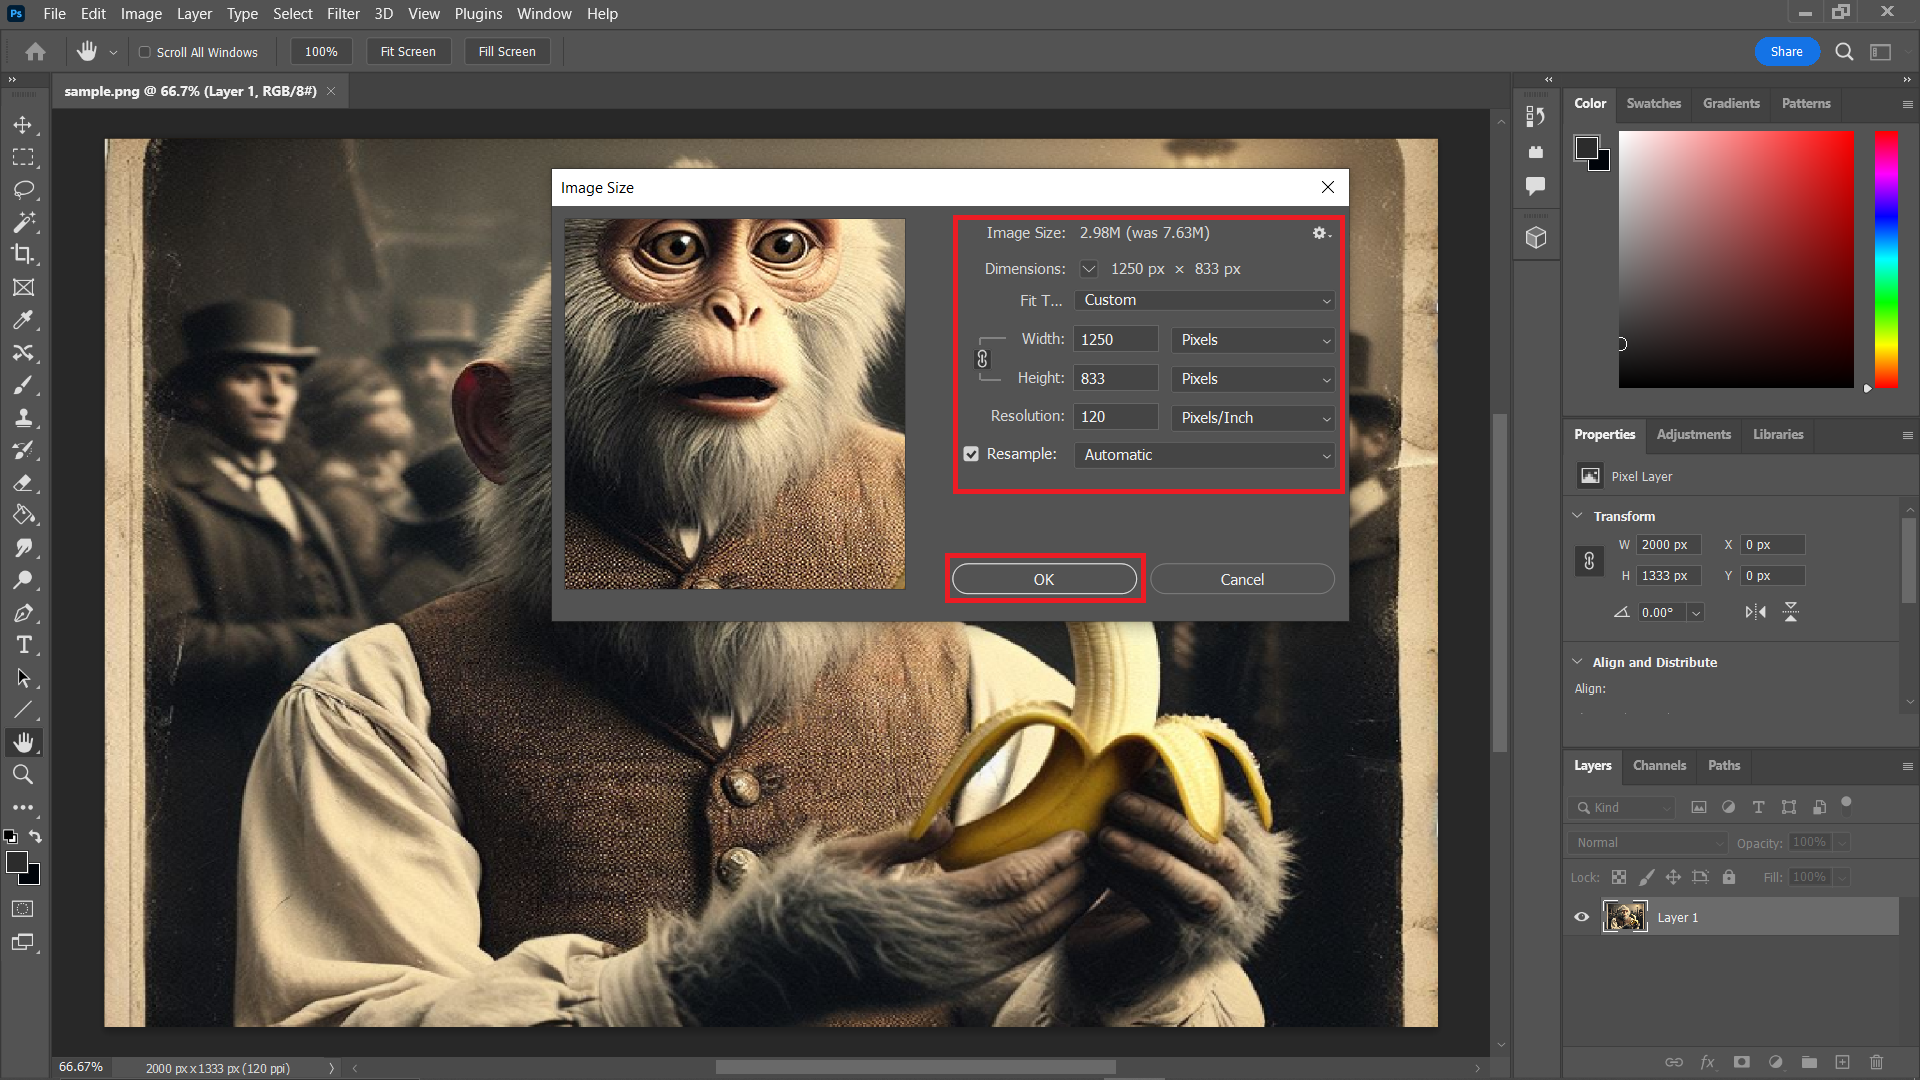The width and height of the screenshot is (1920, 1080).
Task: Activate the Zoom tool
Action: point(24,774)
